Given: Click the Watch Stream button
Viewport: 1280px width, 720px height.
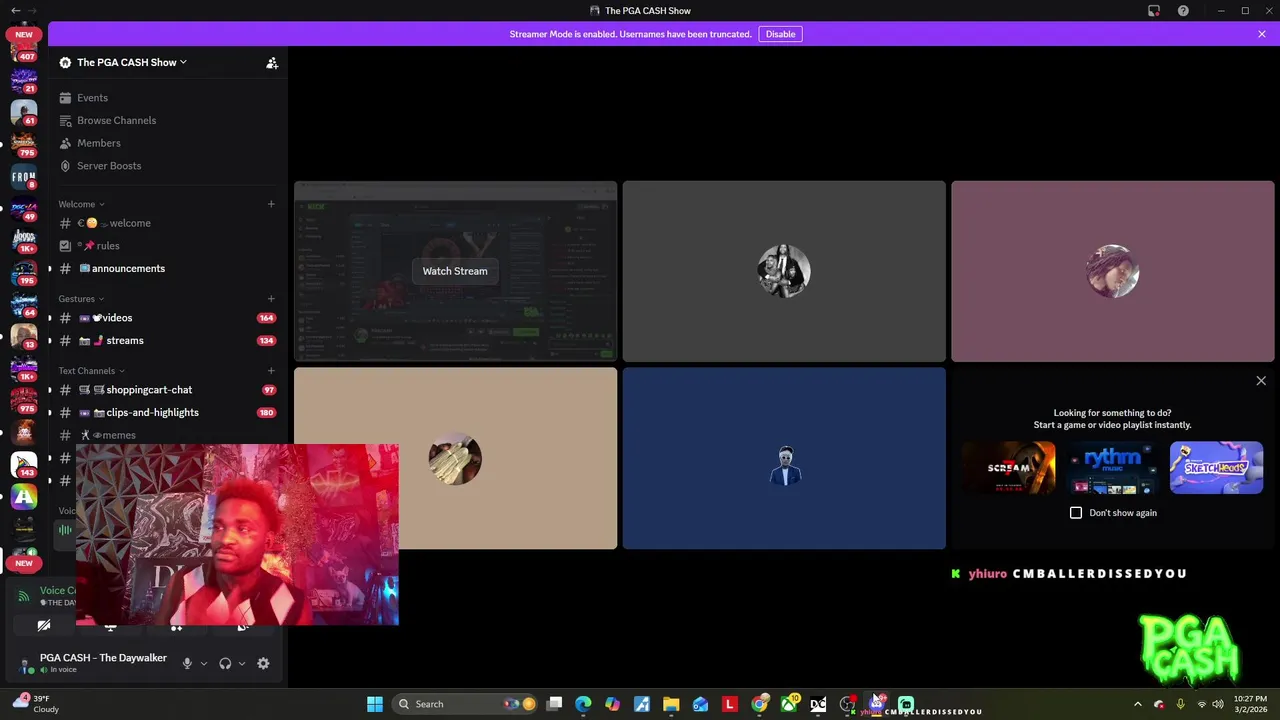Looking at the screenshot, I should point(455,271).
